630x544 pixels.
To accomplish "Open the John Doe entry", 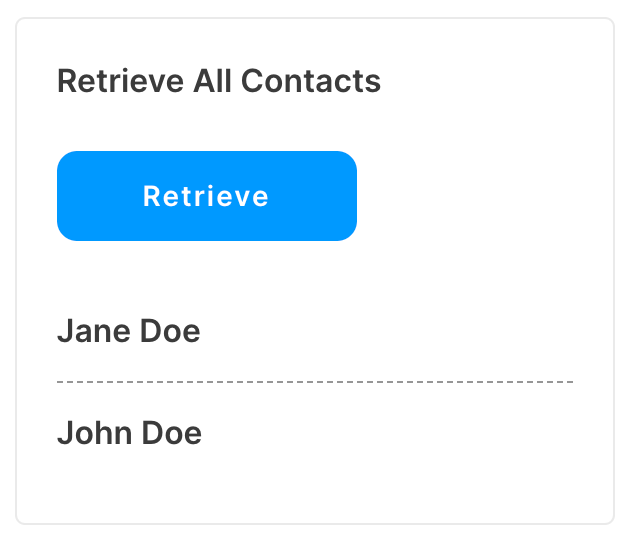I will tap(129, 433).
